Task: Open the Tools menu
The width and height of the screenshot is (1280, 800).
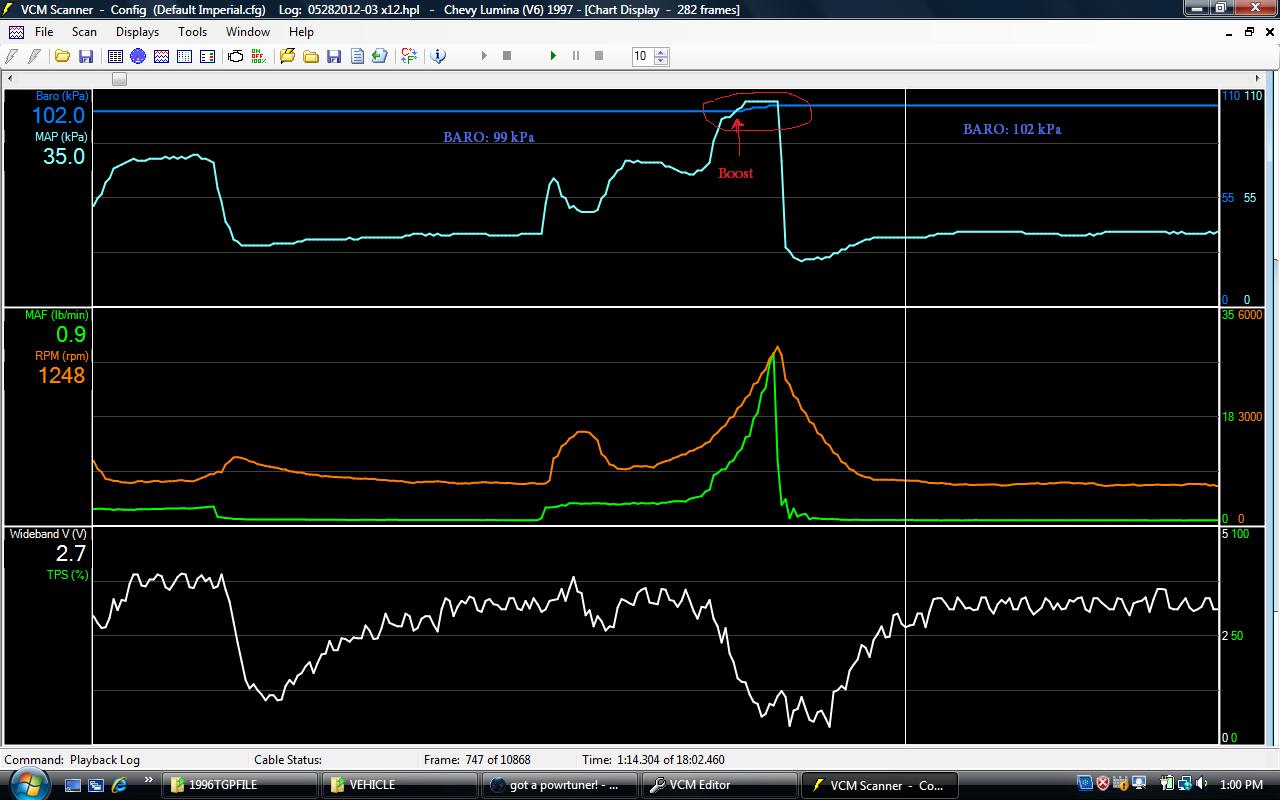Action: pyautogui.click(x=192, y=32)
